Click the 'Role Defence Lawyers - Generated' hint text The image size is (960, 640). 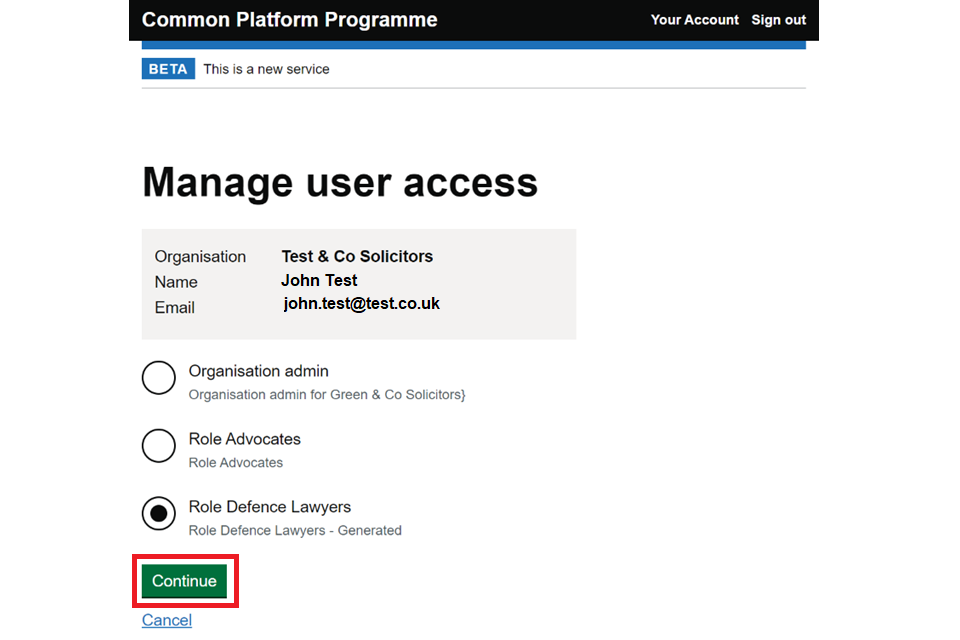(x=295, y=531)
